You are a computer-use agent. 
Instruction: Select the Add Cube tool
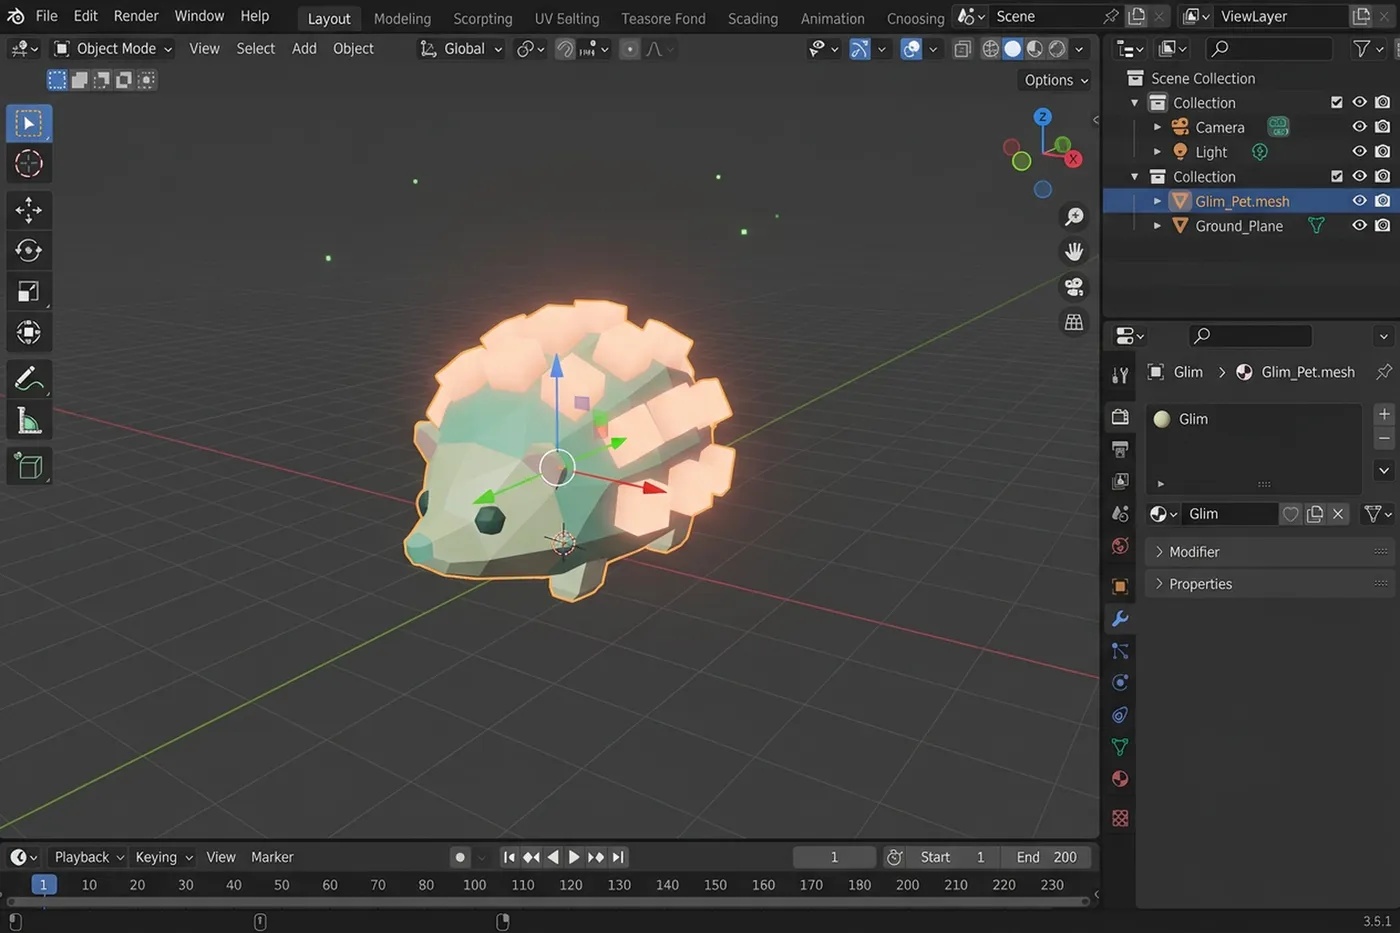coord(29,466)
